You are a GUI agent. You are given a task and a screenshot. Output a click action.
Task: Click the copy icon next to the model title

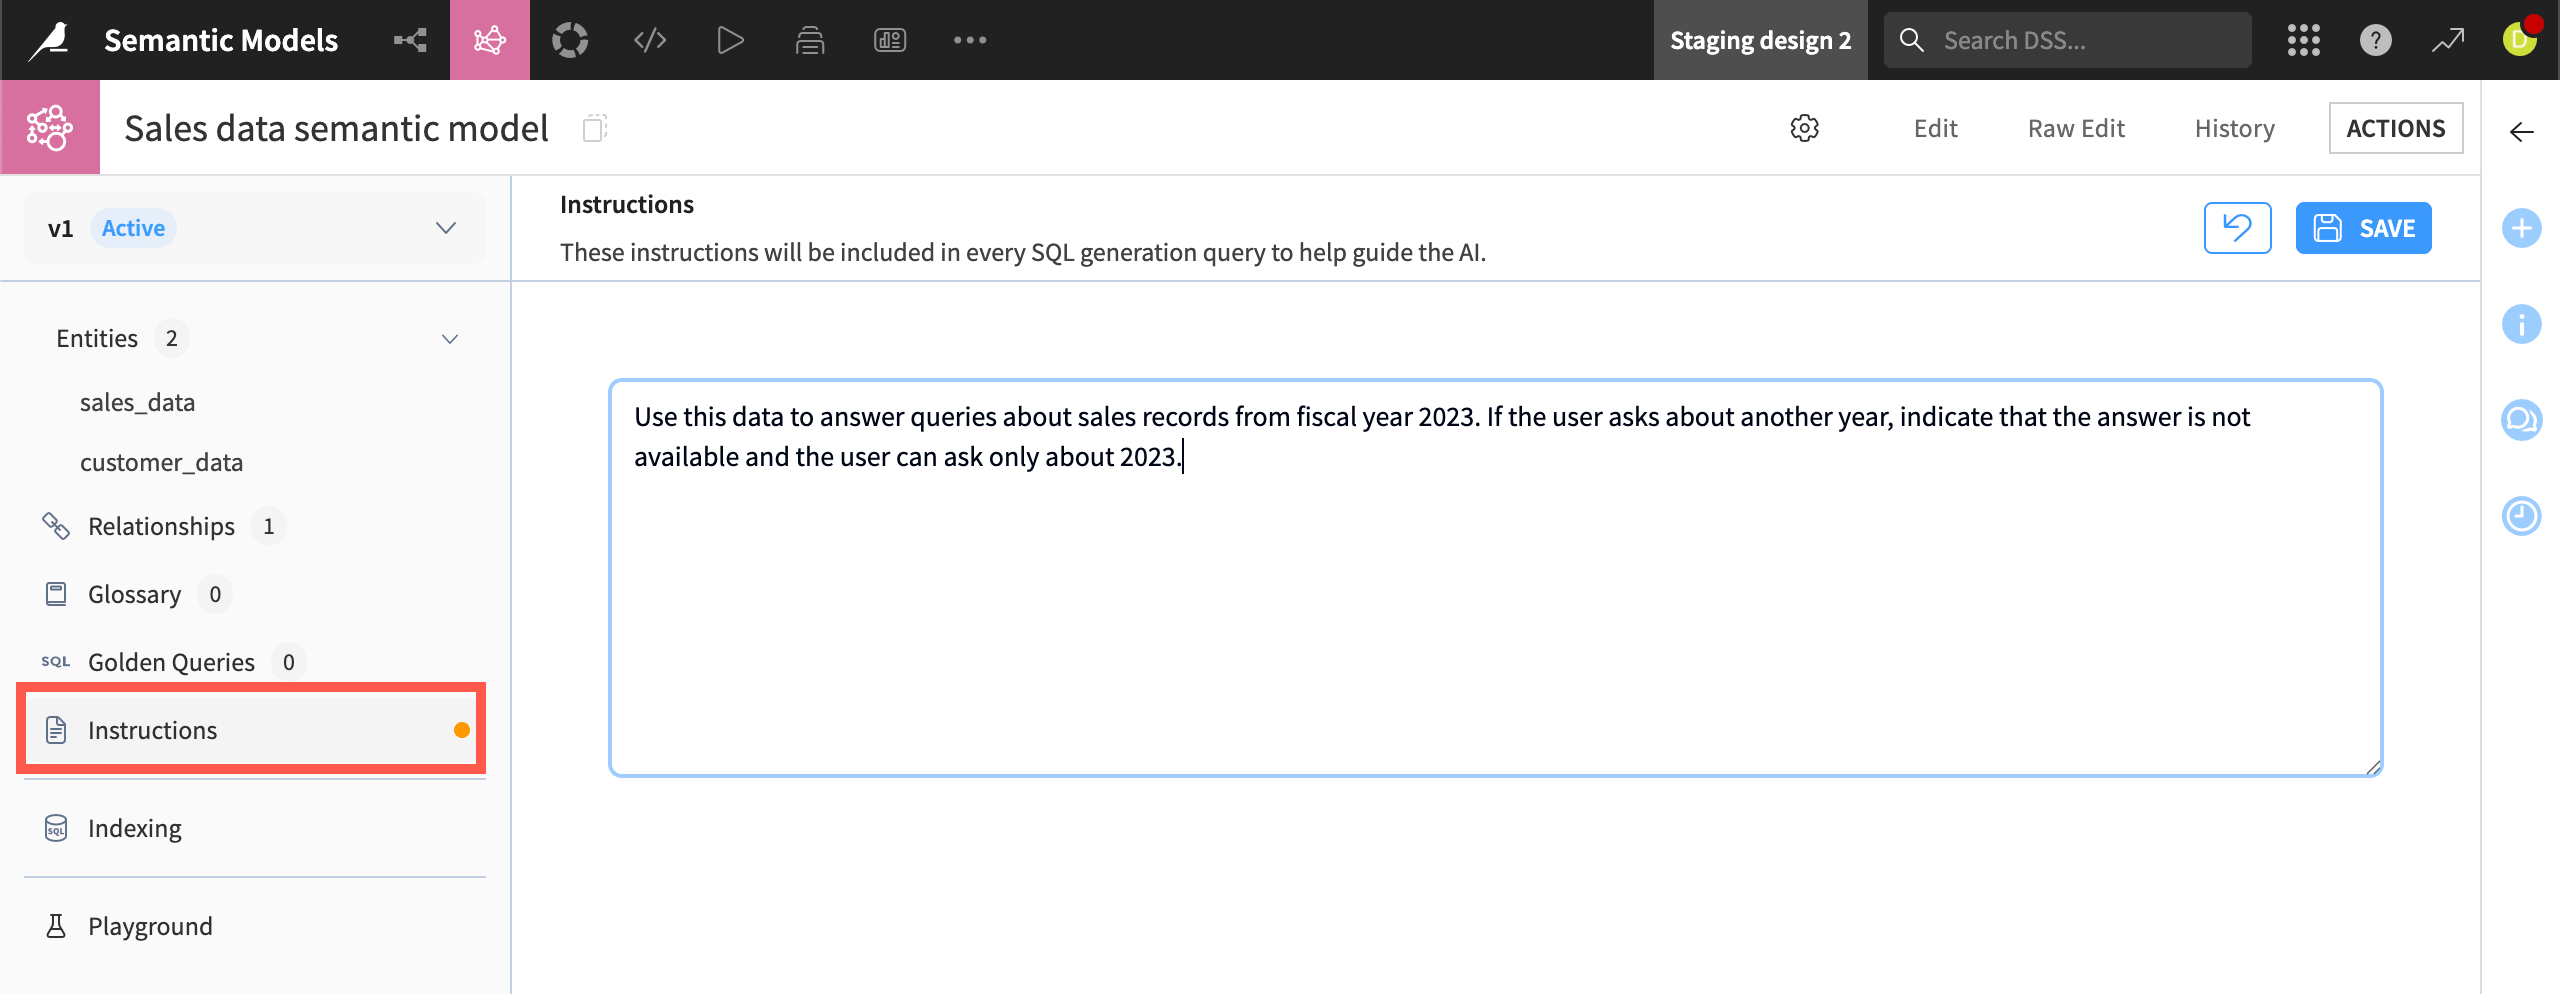coord(595,128)
